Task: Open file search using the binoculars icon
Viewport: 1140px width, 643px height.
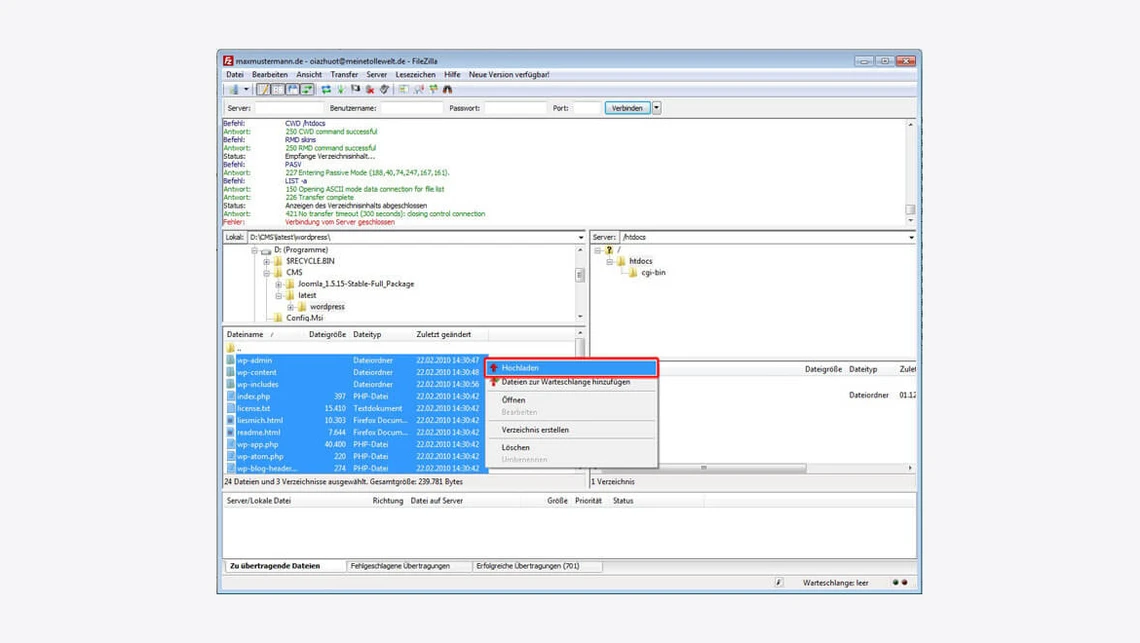Action: [x=446, y=89]
